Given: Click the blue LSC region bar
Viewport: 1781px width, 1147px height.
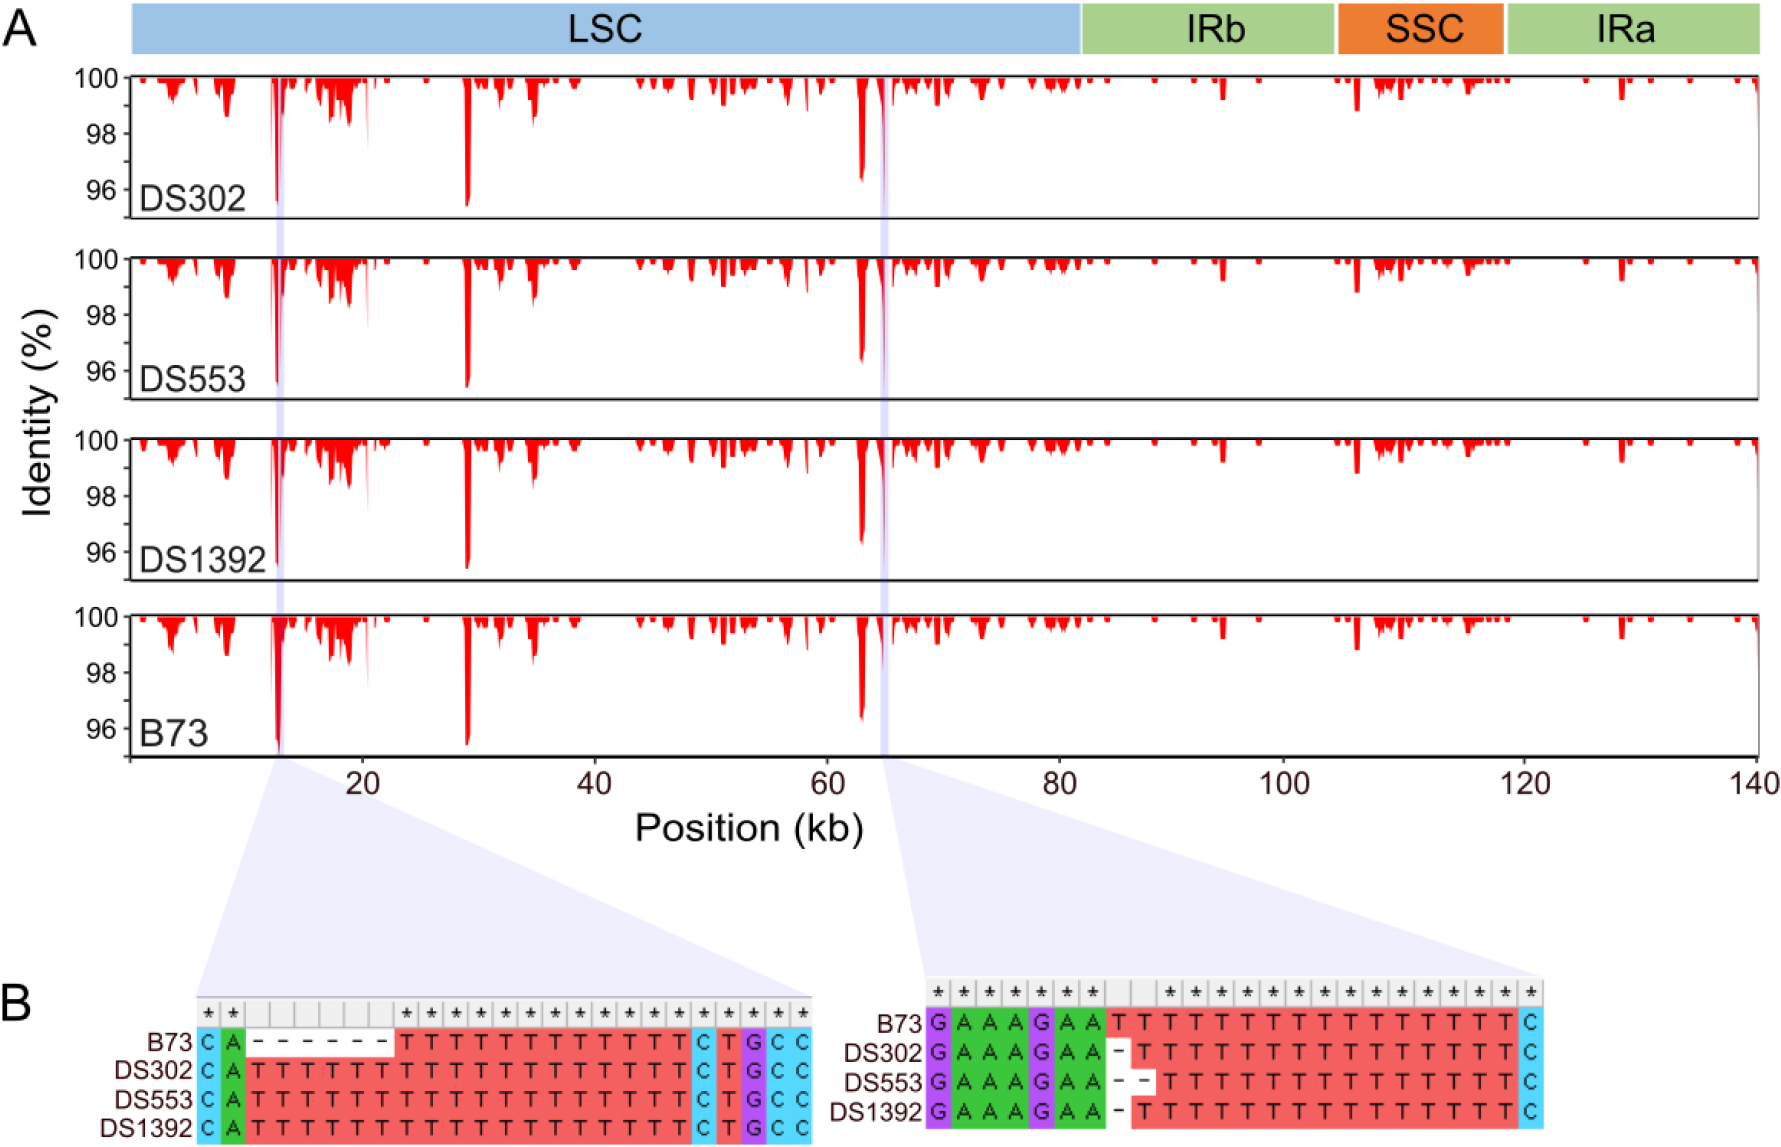Looking at the screenshot, I should (605, 29).
